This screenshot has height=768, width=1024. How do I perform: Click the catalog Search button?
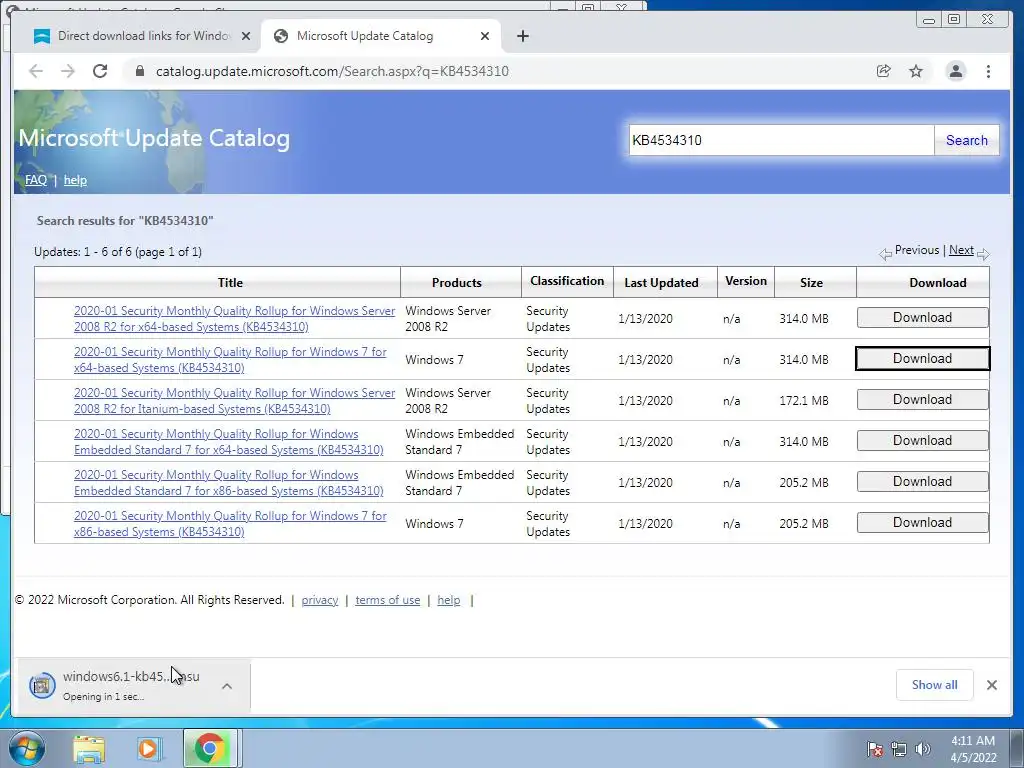(967, 140)
